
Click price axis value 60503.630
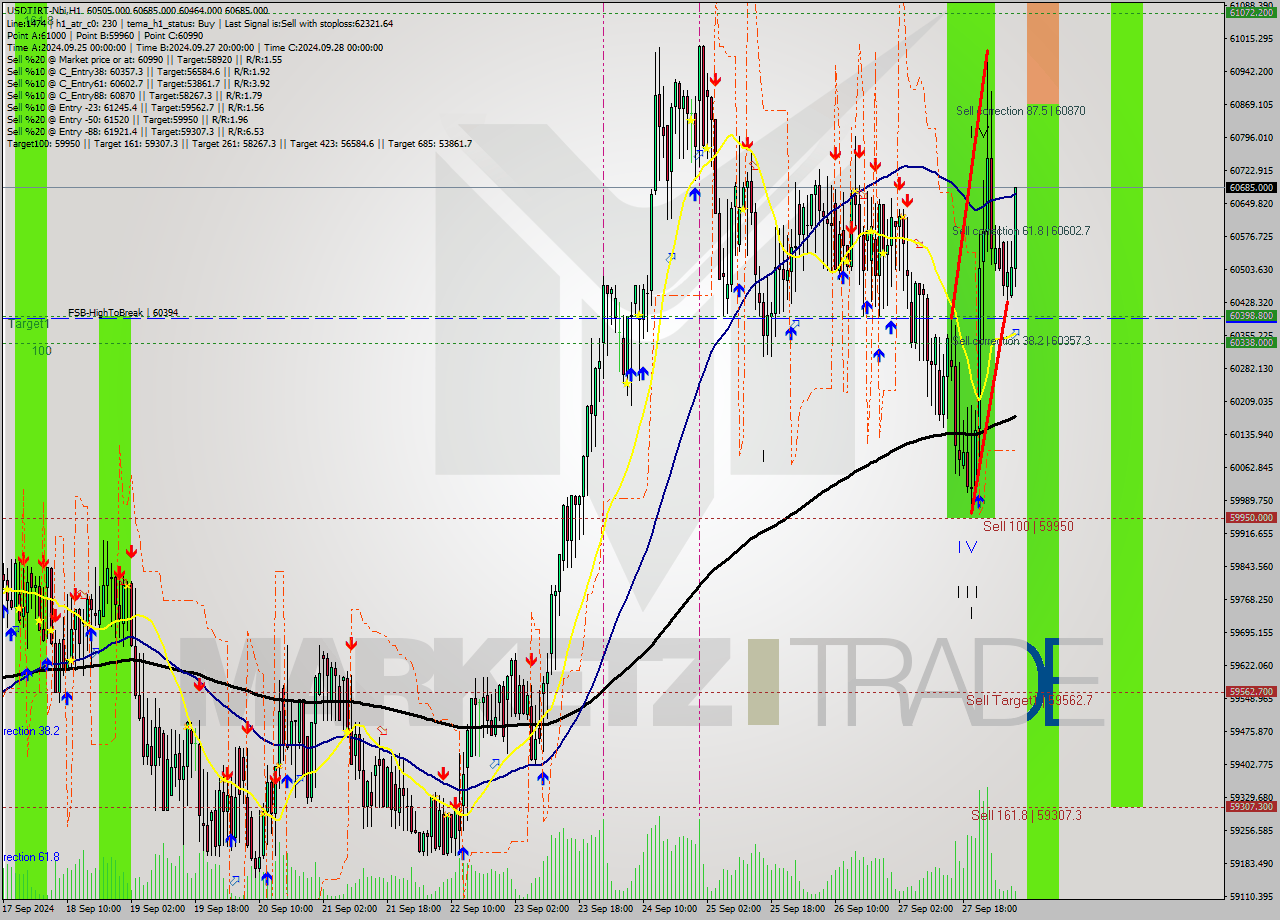click(1251, 269)
